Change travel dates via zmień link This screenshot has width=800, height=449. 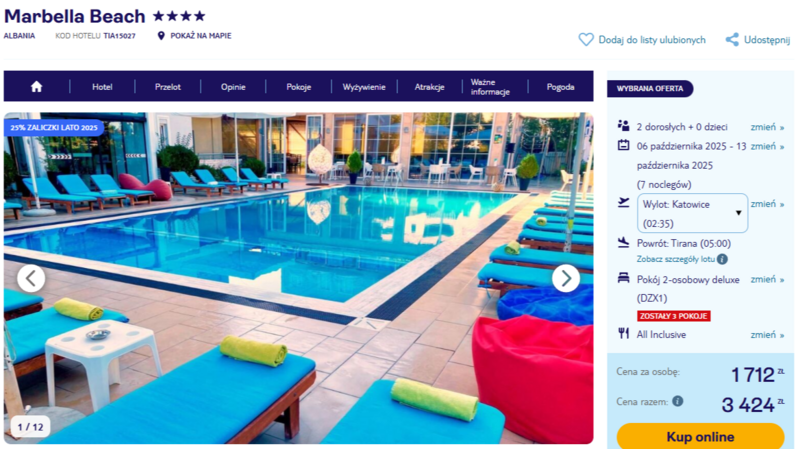(767, 146)
